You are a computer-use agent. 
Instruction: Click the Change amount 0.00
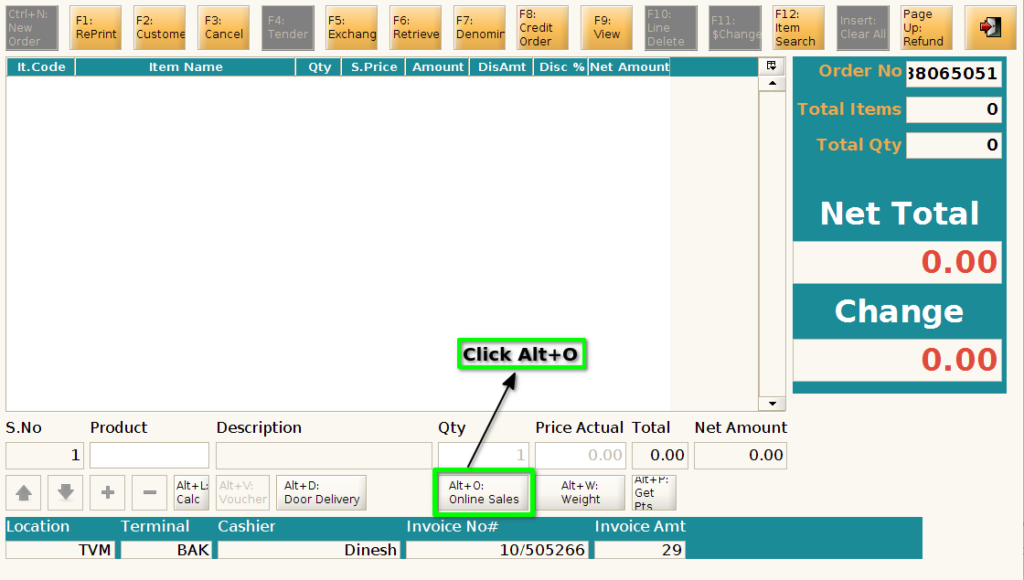897,360
